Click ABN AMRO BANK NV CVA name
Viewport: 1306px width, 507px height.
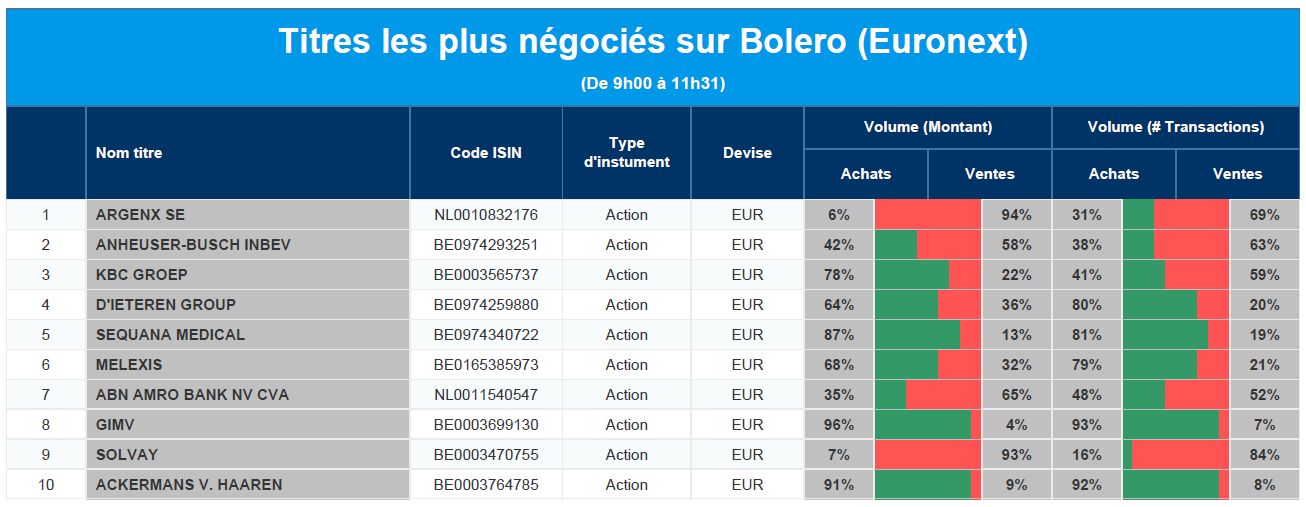[192, 395]
